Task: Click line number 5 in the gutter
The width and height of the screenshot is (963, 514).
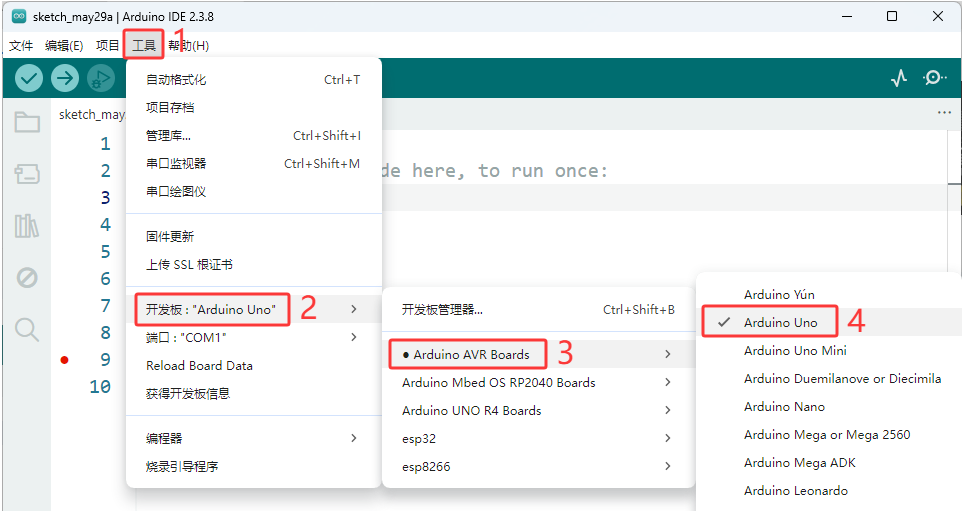Action: 106,252
